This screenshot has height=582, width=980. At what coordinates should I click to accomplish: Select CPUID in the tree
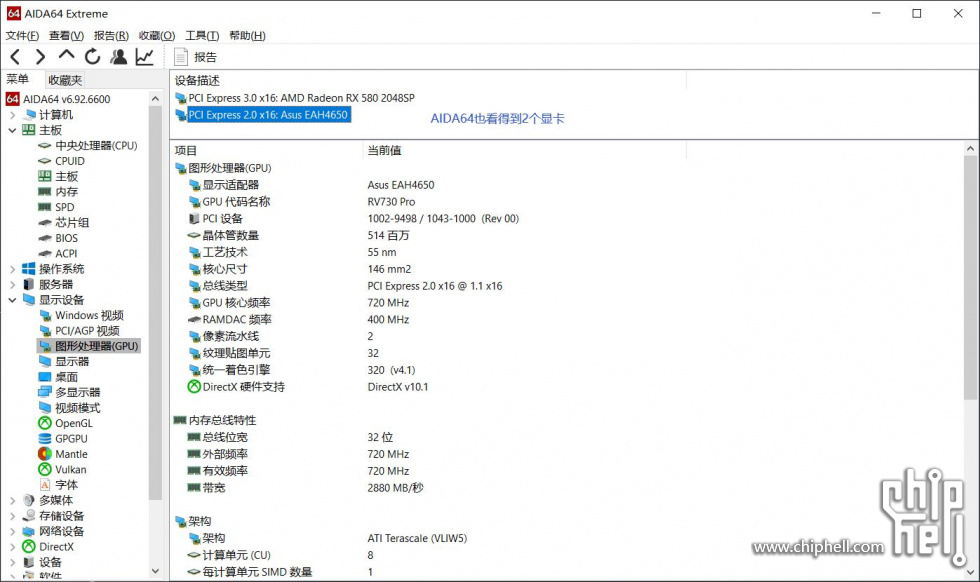coord(61,161)
